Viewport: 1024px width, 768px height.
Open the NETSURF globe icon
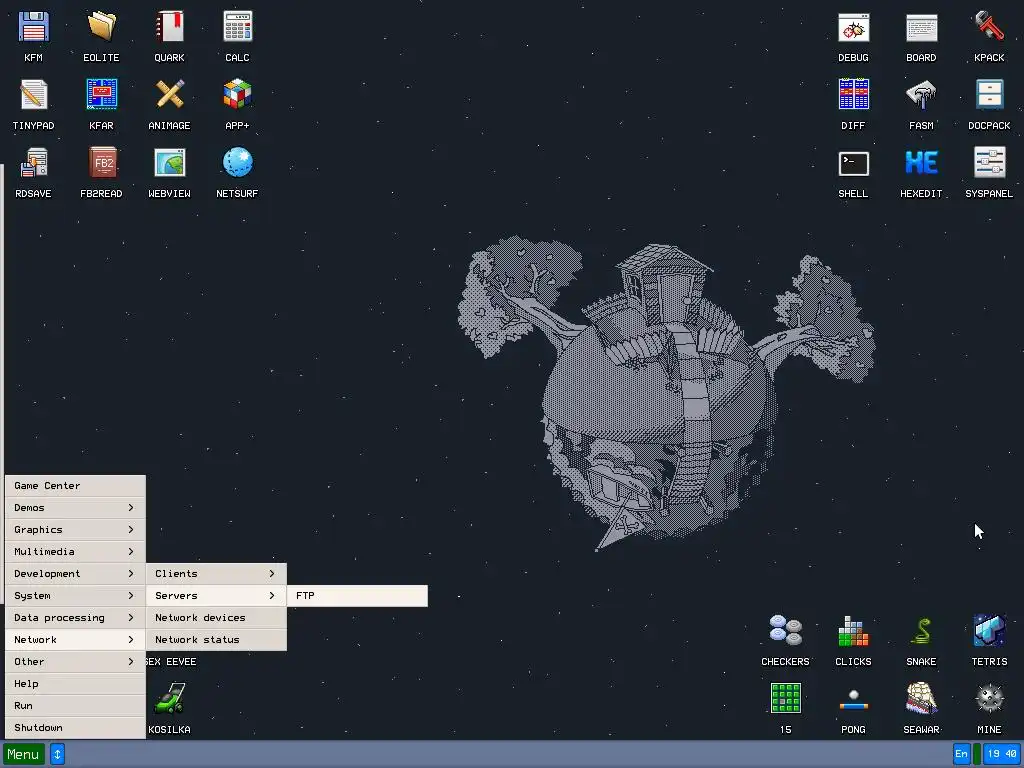click(237, 163)
